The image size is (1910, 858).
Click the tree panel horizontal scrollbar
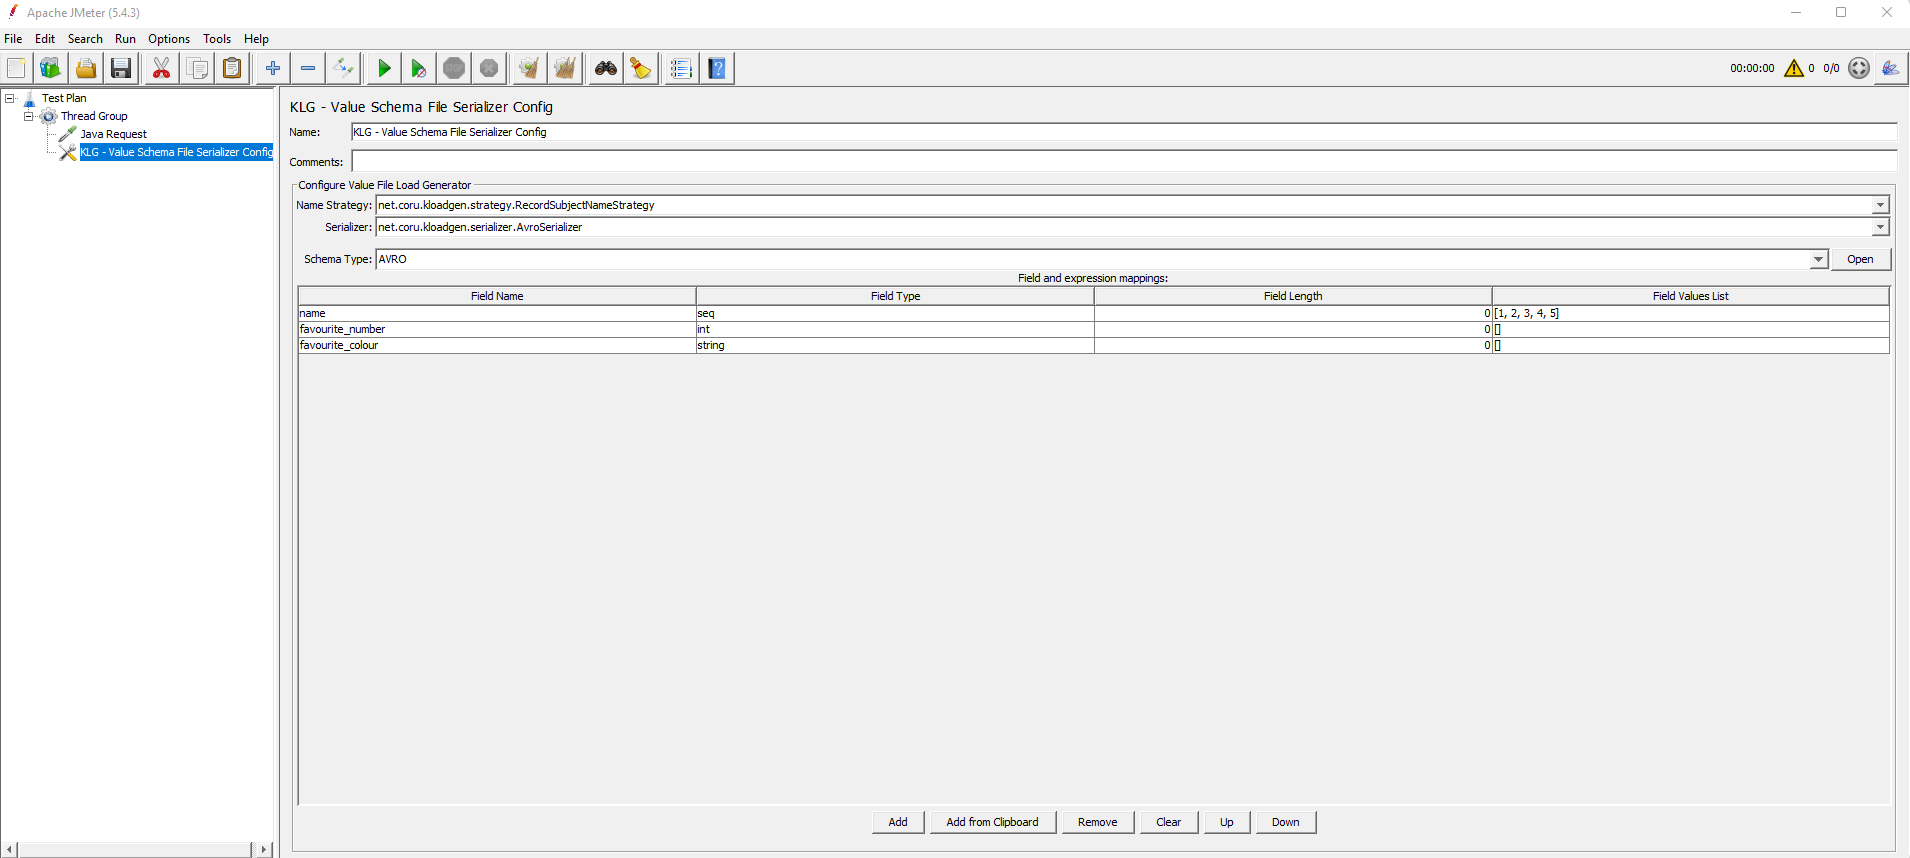click(x=135, y=849)
